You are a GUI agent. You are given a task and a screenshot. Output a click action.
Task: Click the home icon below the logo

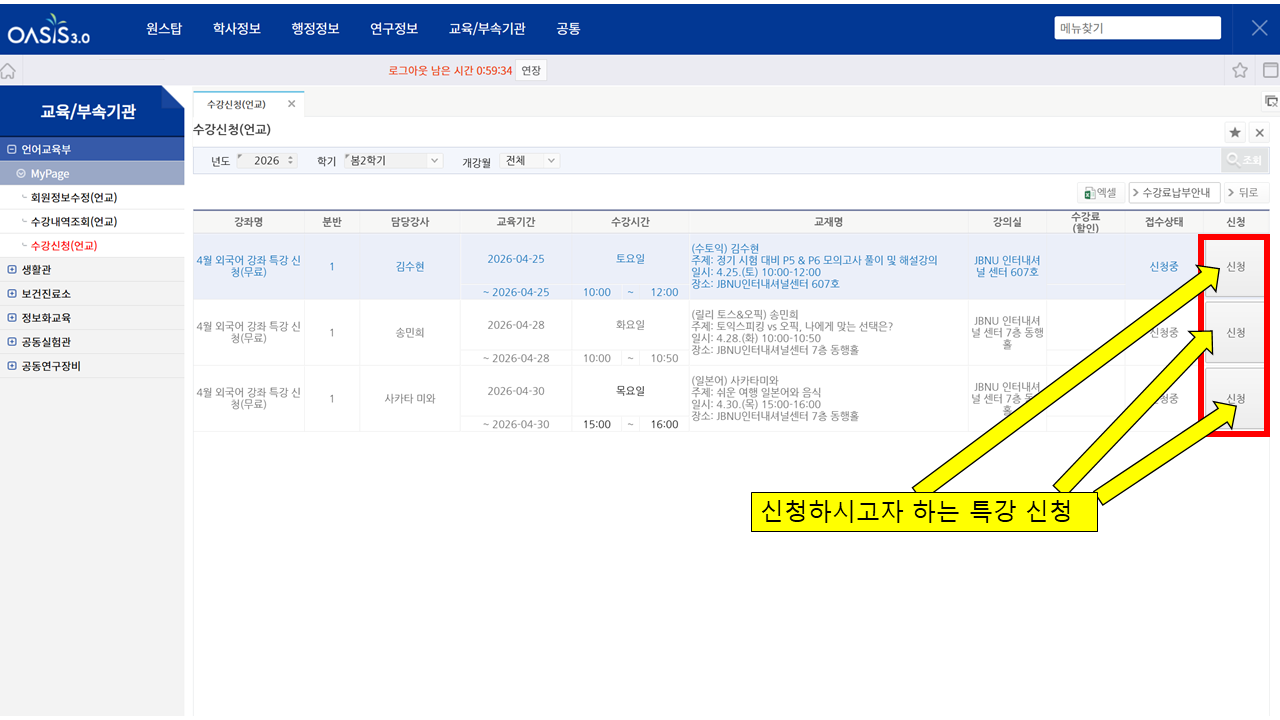tap(8, 71)
